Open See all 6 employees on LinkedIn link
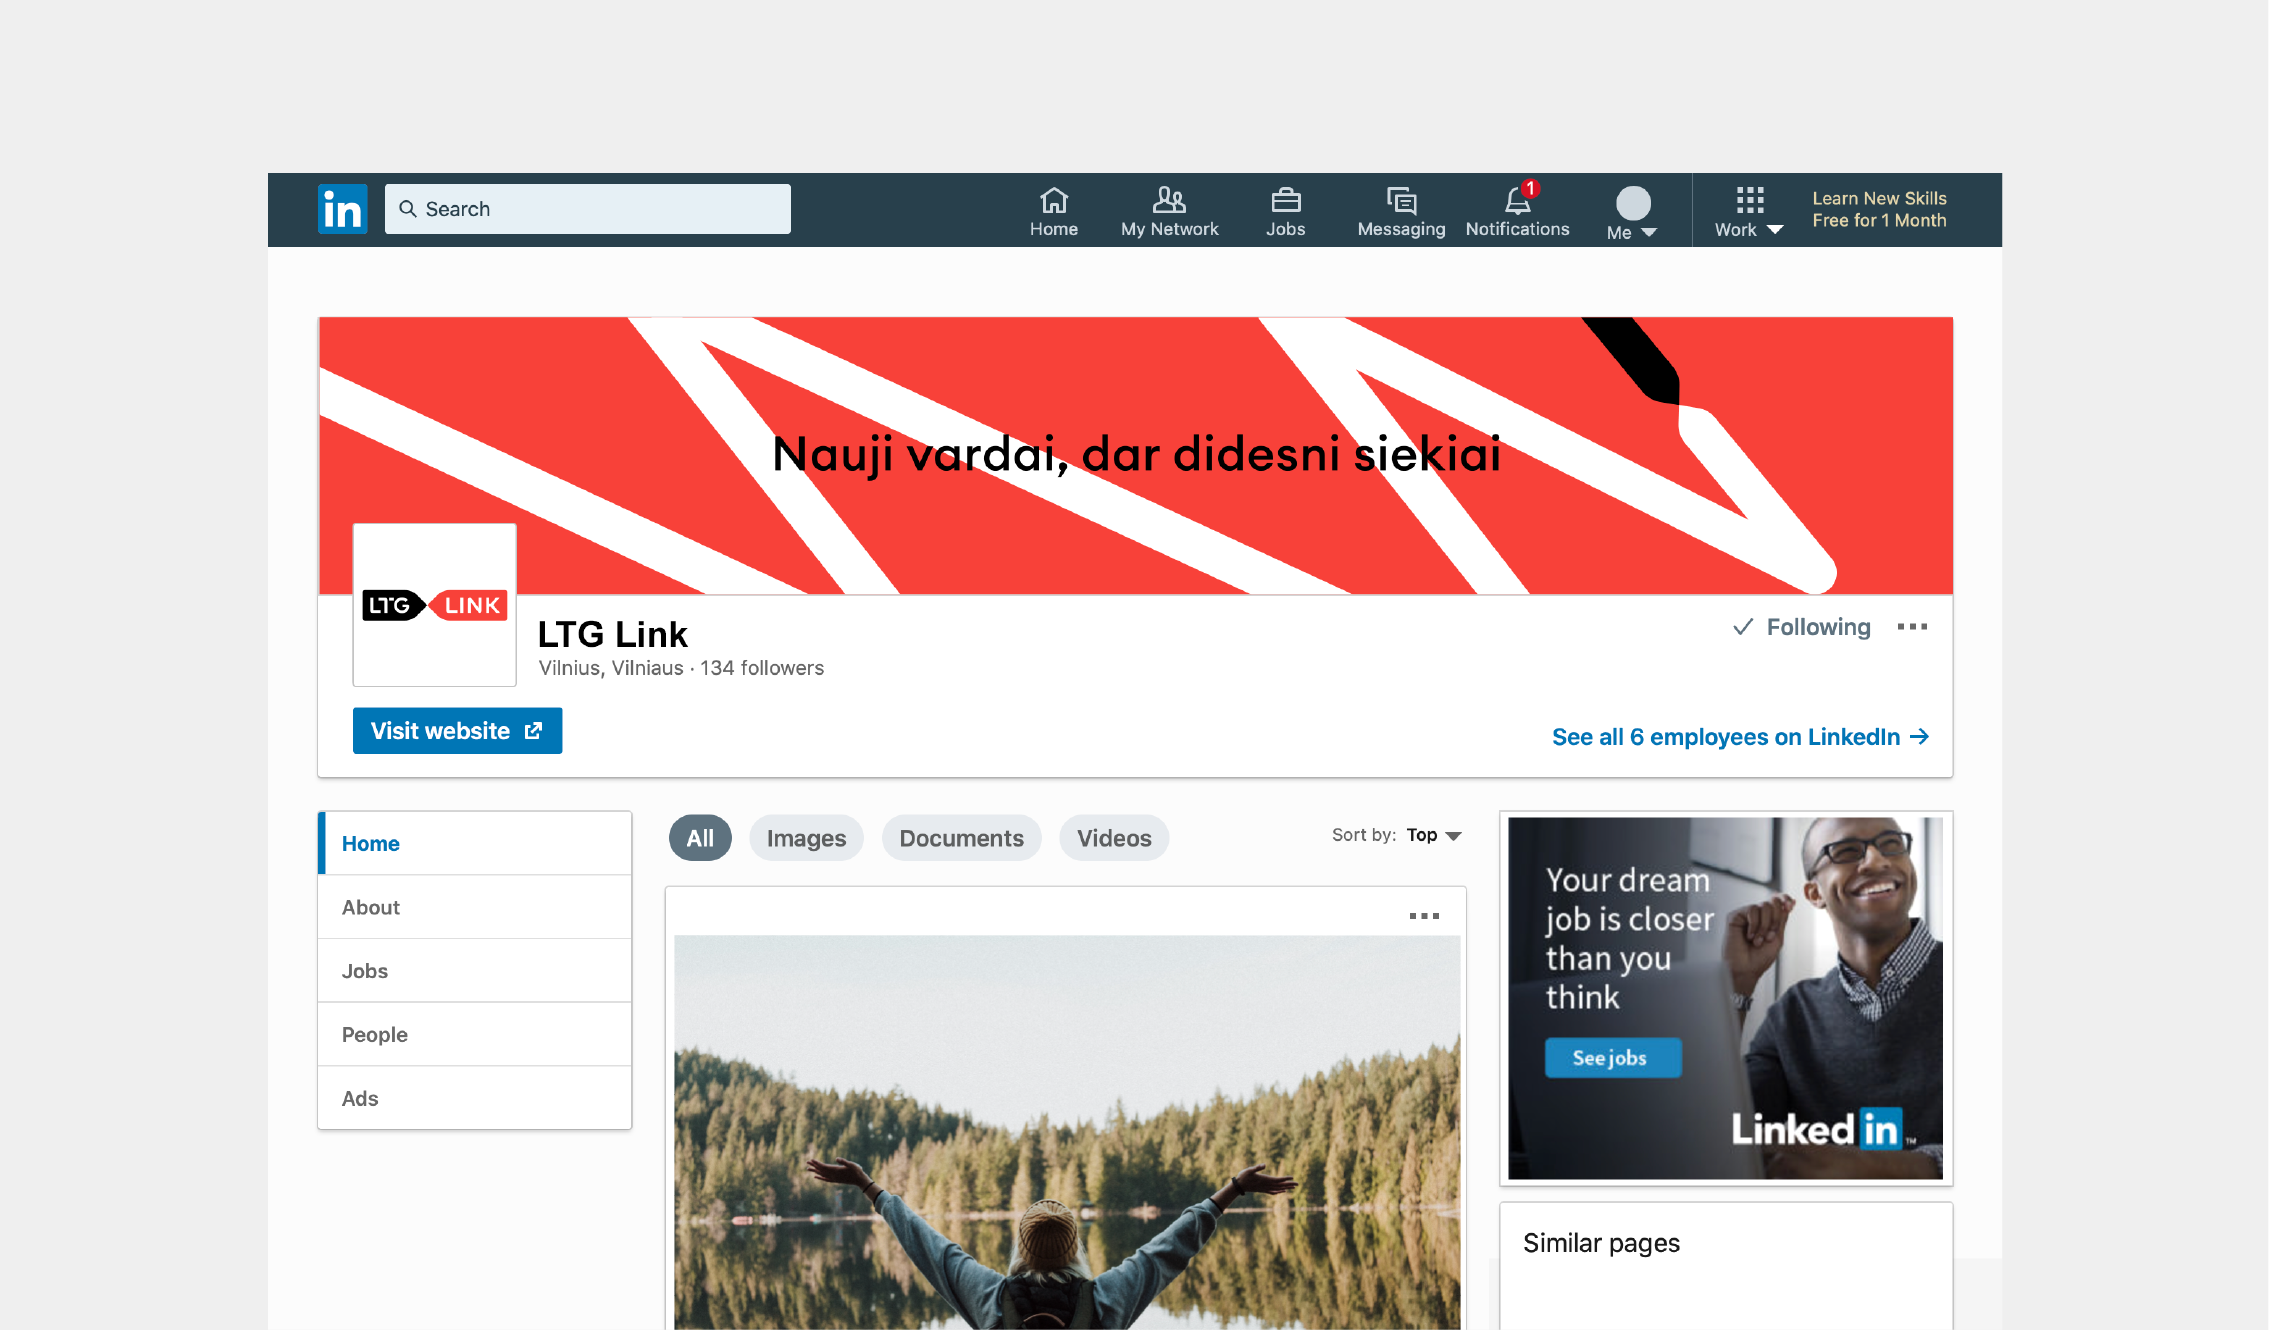The image size is (2271, 1330). 1740,737
